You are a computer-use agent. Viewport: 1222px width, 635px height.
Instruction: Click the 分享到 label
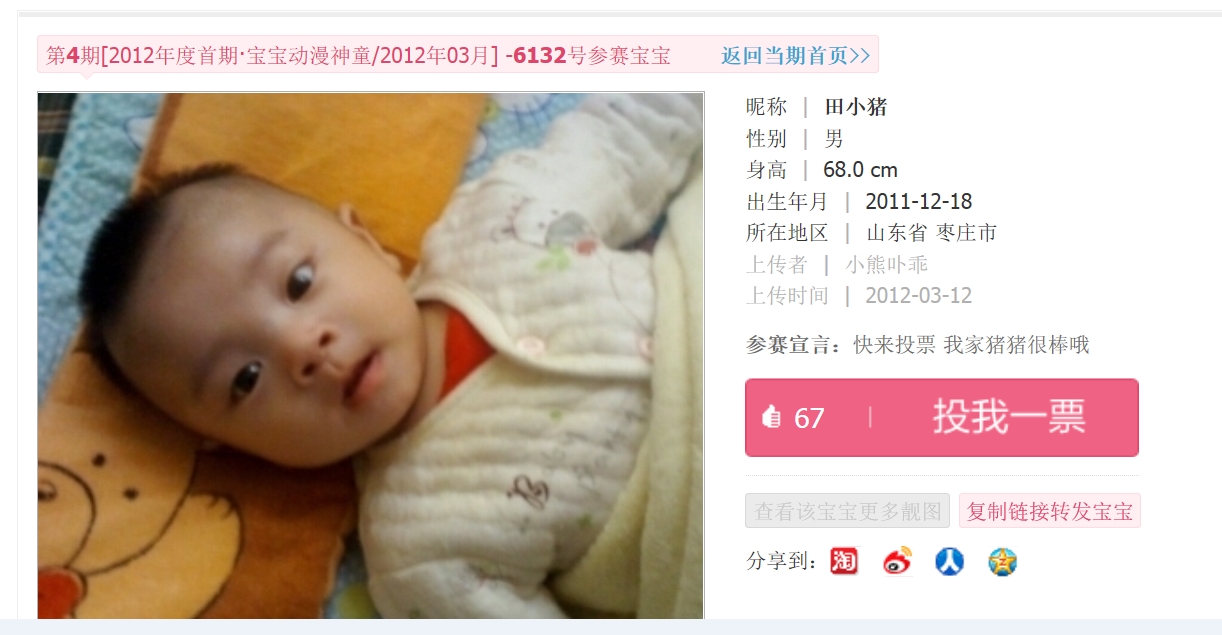783,562
